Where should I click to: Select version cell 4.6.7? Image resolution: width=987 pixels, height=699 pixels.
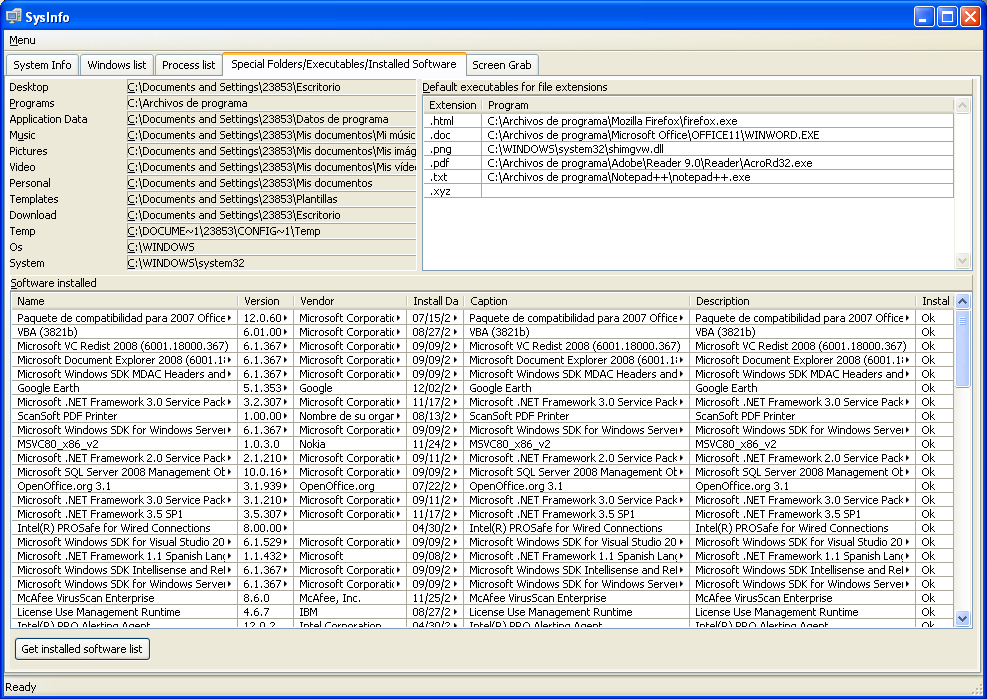[265, 612]
